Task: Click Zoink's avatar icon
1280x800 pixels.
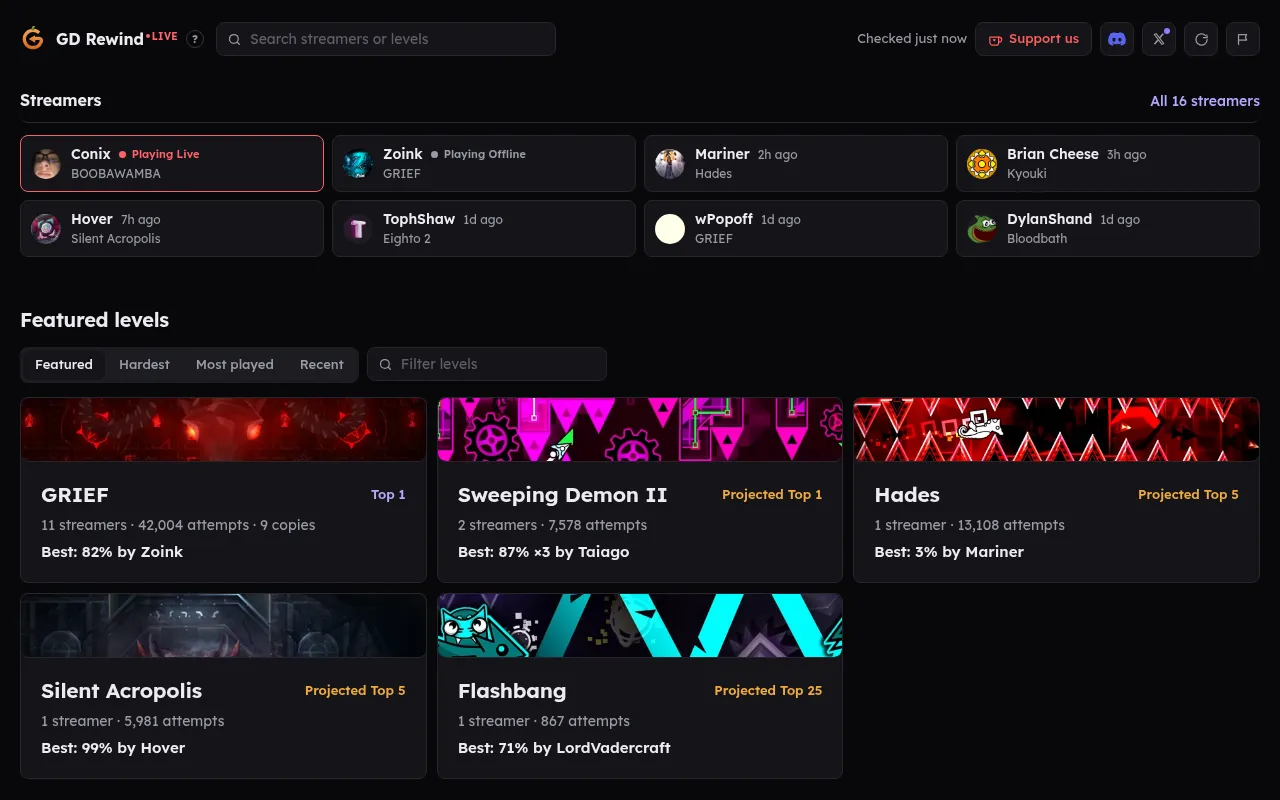Action: coord(358,164)
